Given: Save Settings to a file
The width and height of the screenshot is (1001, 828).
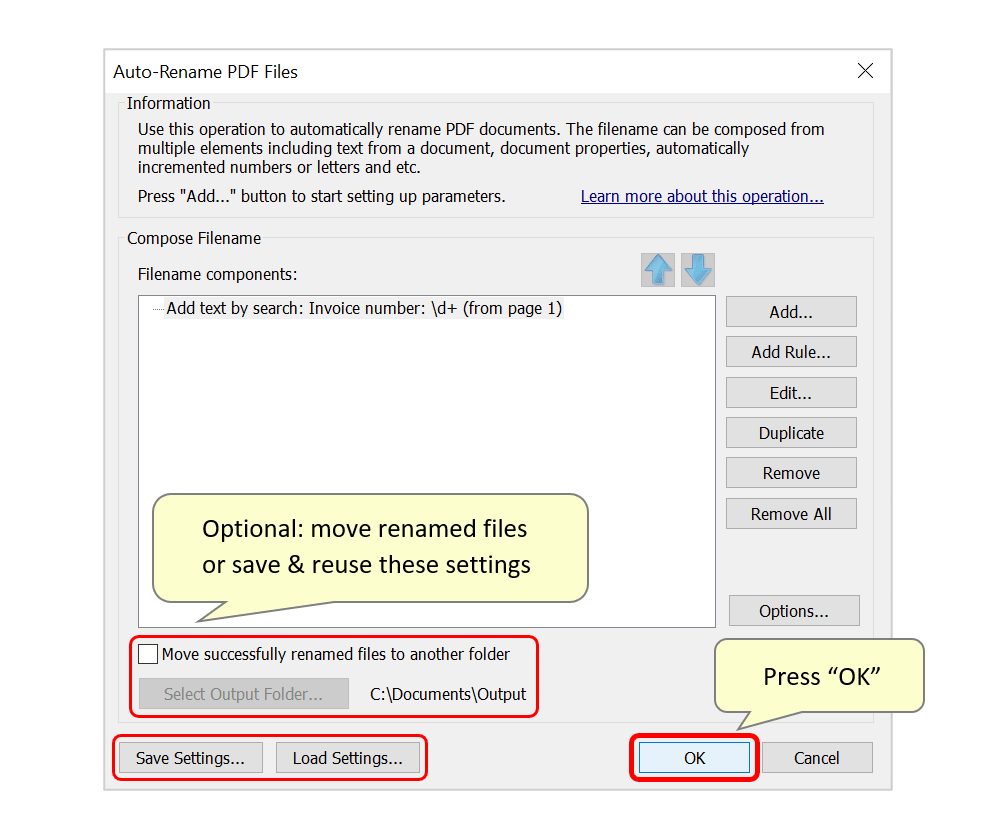Looking at the screenshot, I should 190,758.
